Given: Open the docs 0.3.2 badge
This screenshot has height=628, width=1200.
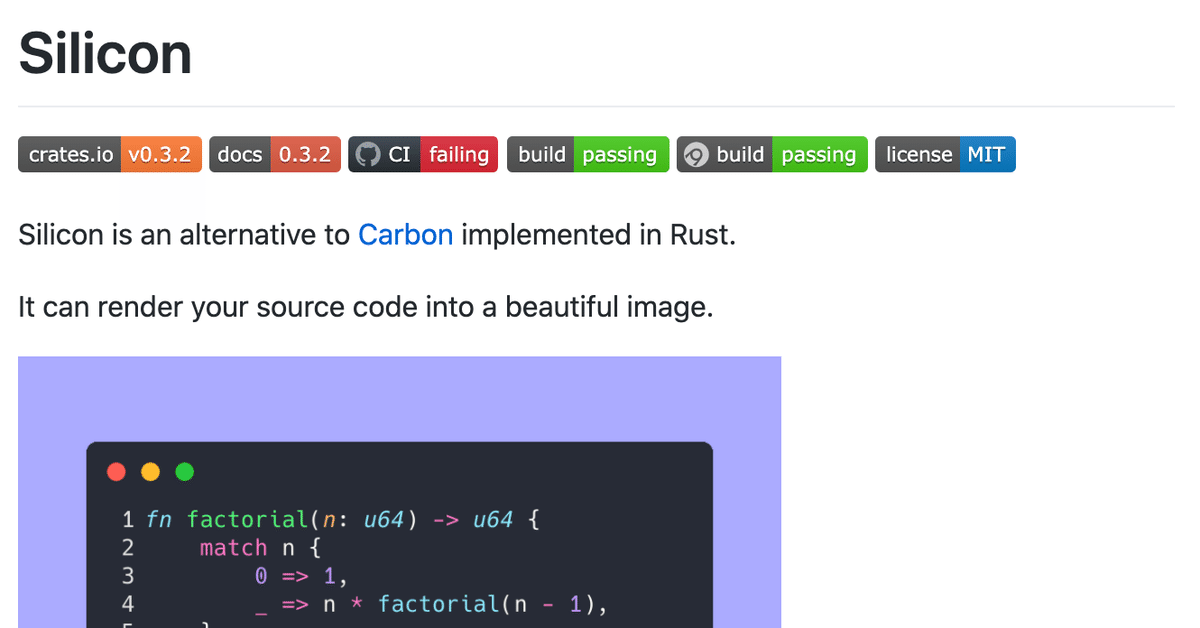Looking at the screenshot, I should coord(275,155).
